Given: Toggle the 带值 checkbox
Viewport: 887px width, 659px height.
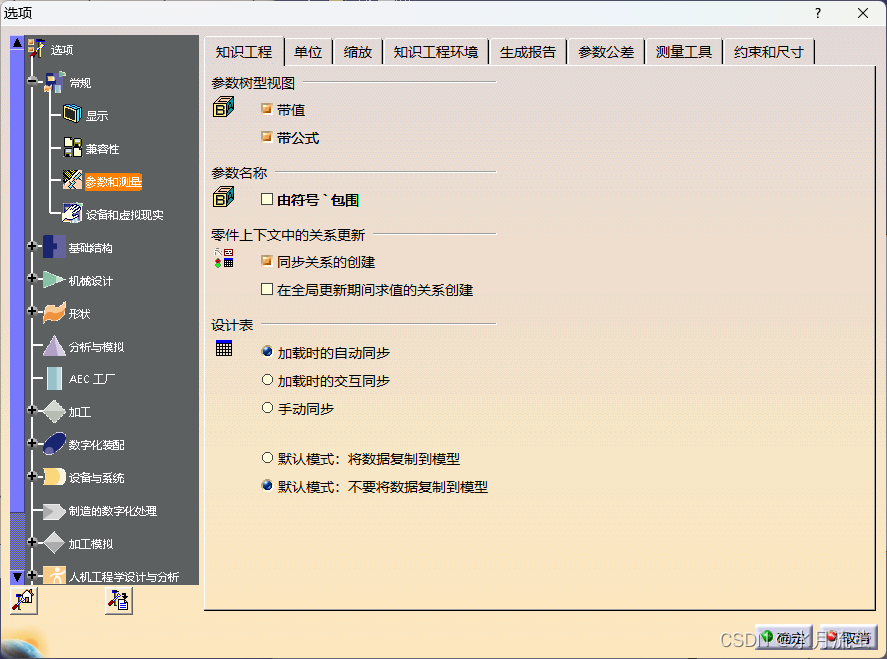Looking at the screenshot, I should point(267,109).
